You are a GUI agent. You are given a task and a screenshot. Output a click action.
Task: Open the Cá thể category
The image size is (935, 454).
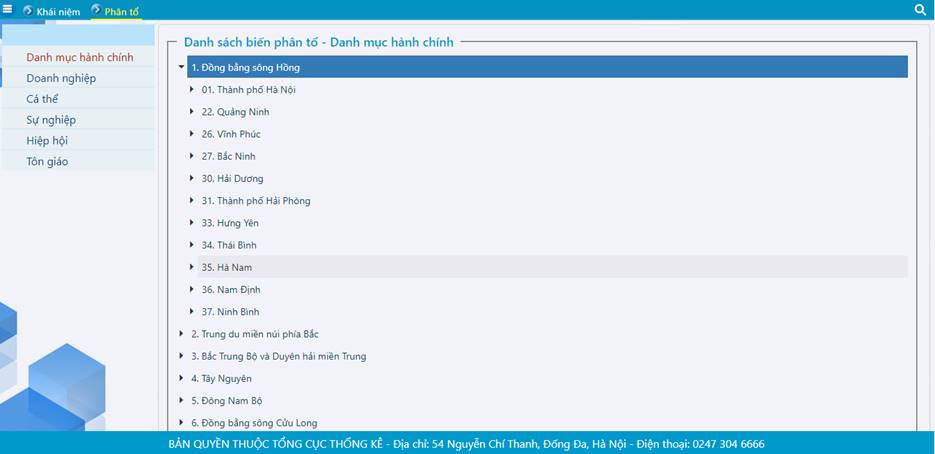[43, 99]
